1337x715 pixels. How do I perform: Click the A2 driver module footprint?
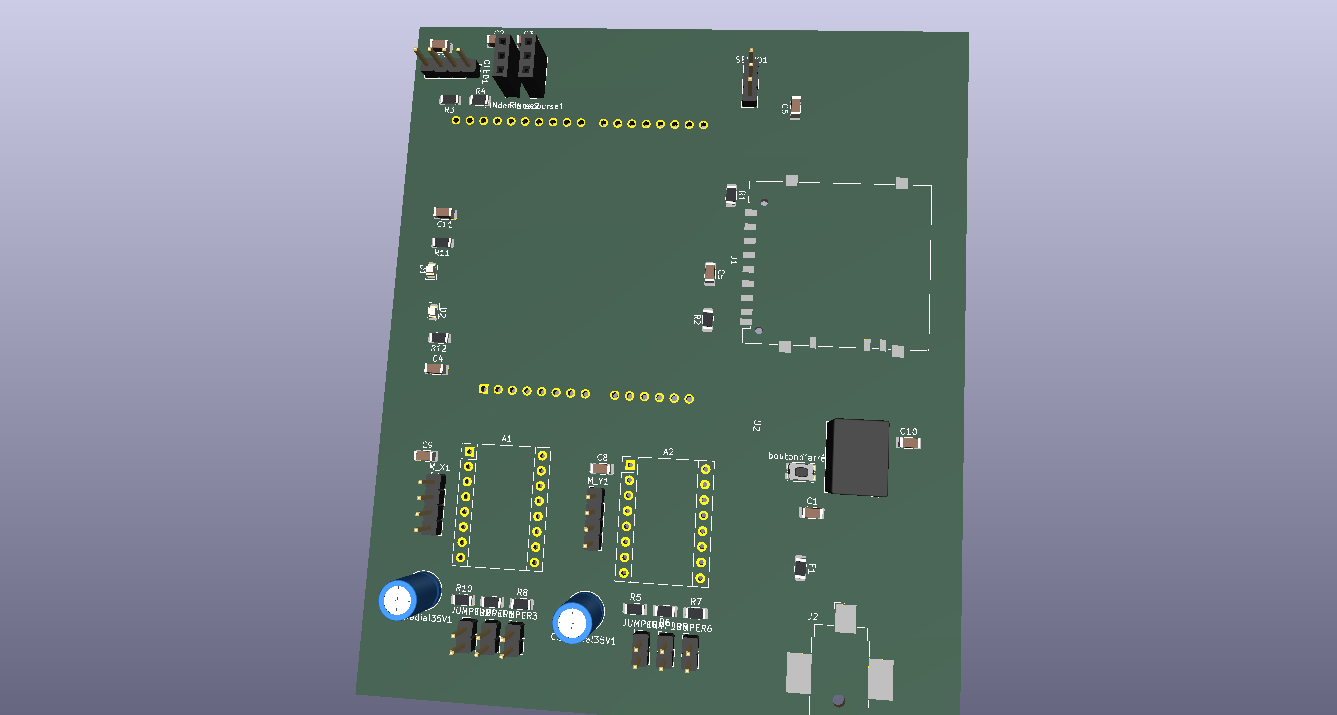pyautogui.click(x=665, y=522)
